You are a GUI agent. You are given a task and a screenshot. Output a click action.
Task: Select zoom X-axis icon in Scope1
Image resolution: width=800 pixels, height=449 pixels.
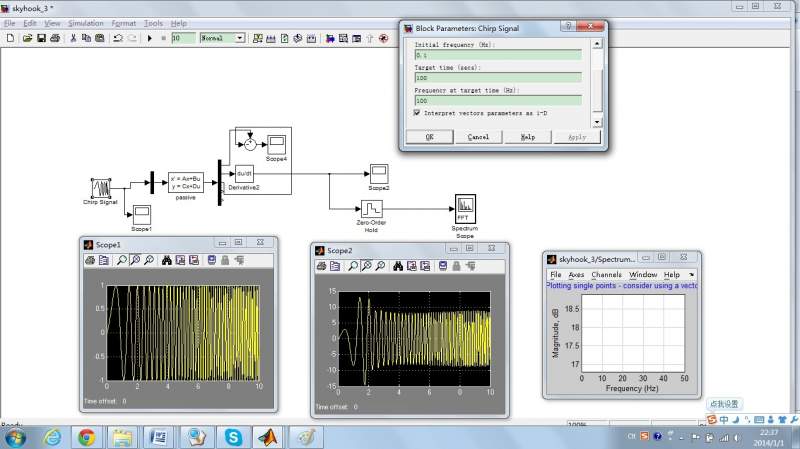pos(135,260)
